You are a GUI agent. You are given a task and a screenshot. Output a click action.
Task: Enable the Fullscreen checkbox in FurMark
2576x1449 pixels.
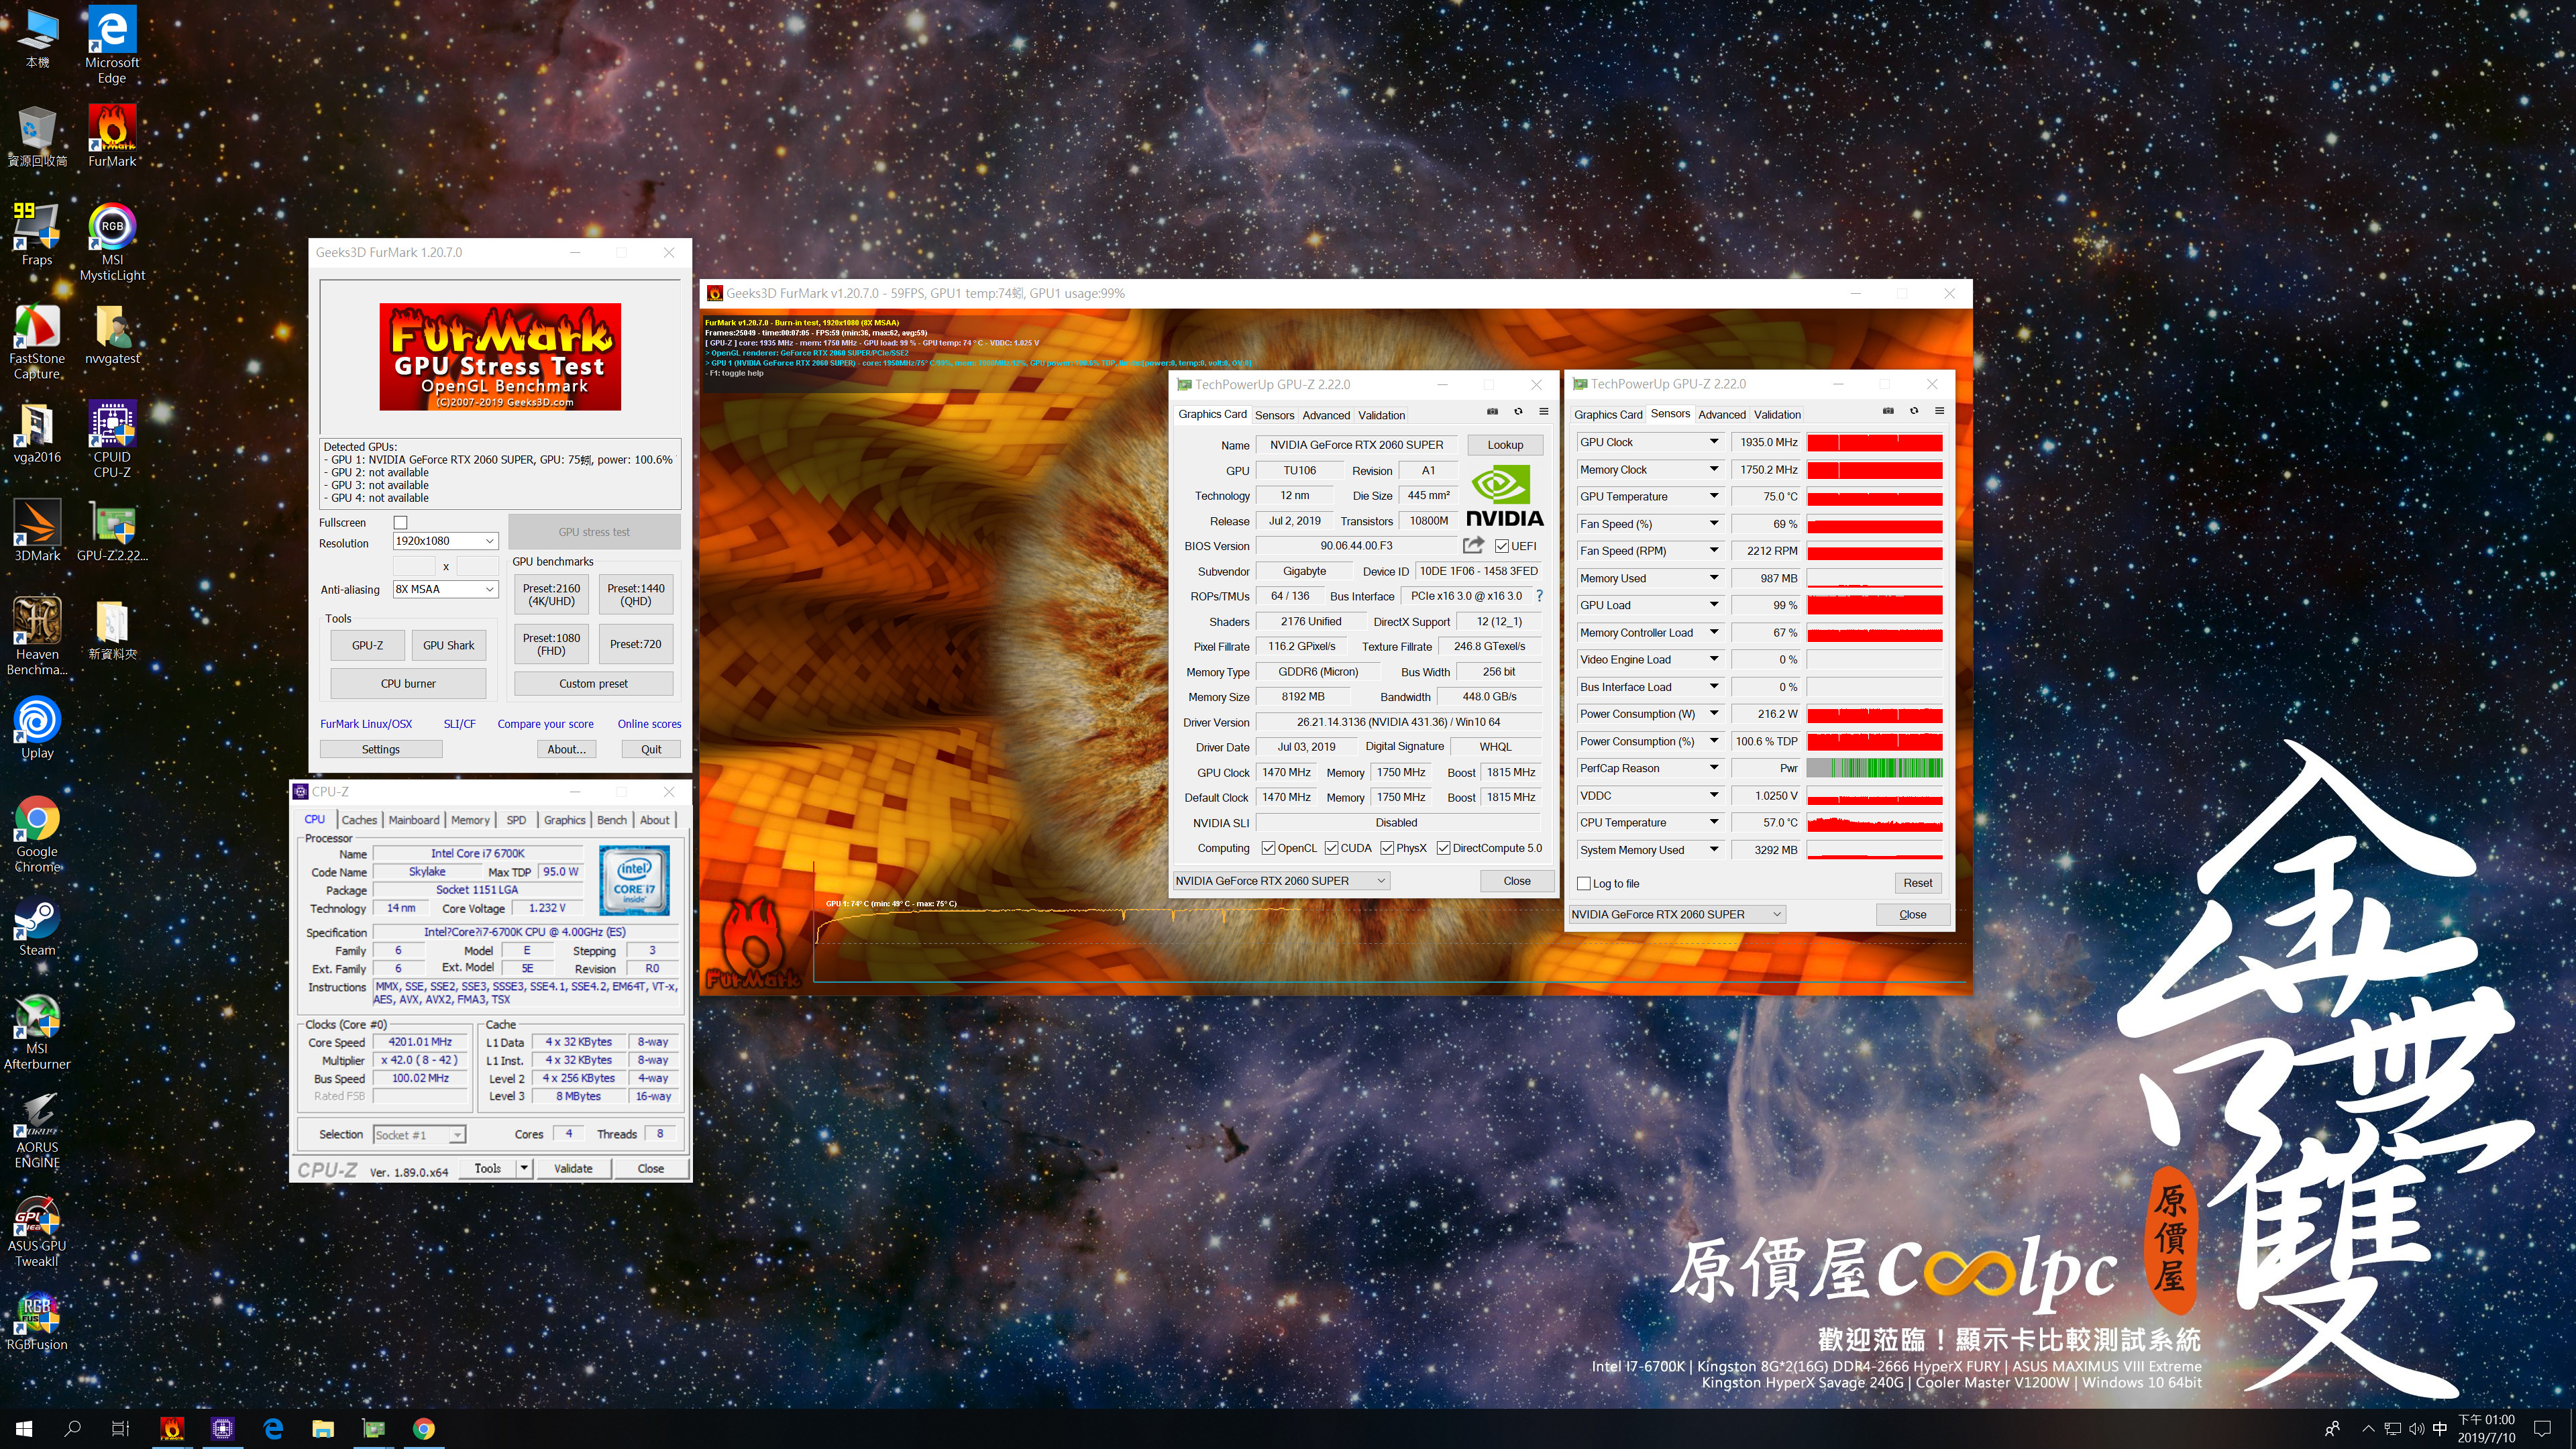(x=401, y=522)
